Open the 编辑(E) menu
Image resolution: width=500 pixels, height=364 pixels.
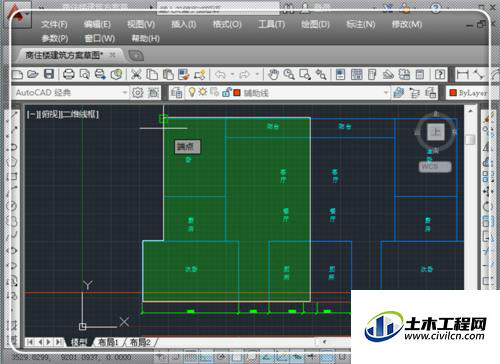pyautogui.click(x=97, y=24)
